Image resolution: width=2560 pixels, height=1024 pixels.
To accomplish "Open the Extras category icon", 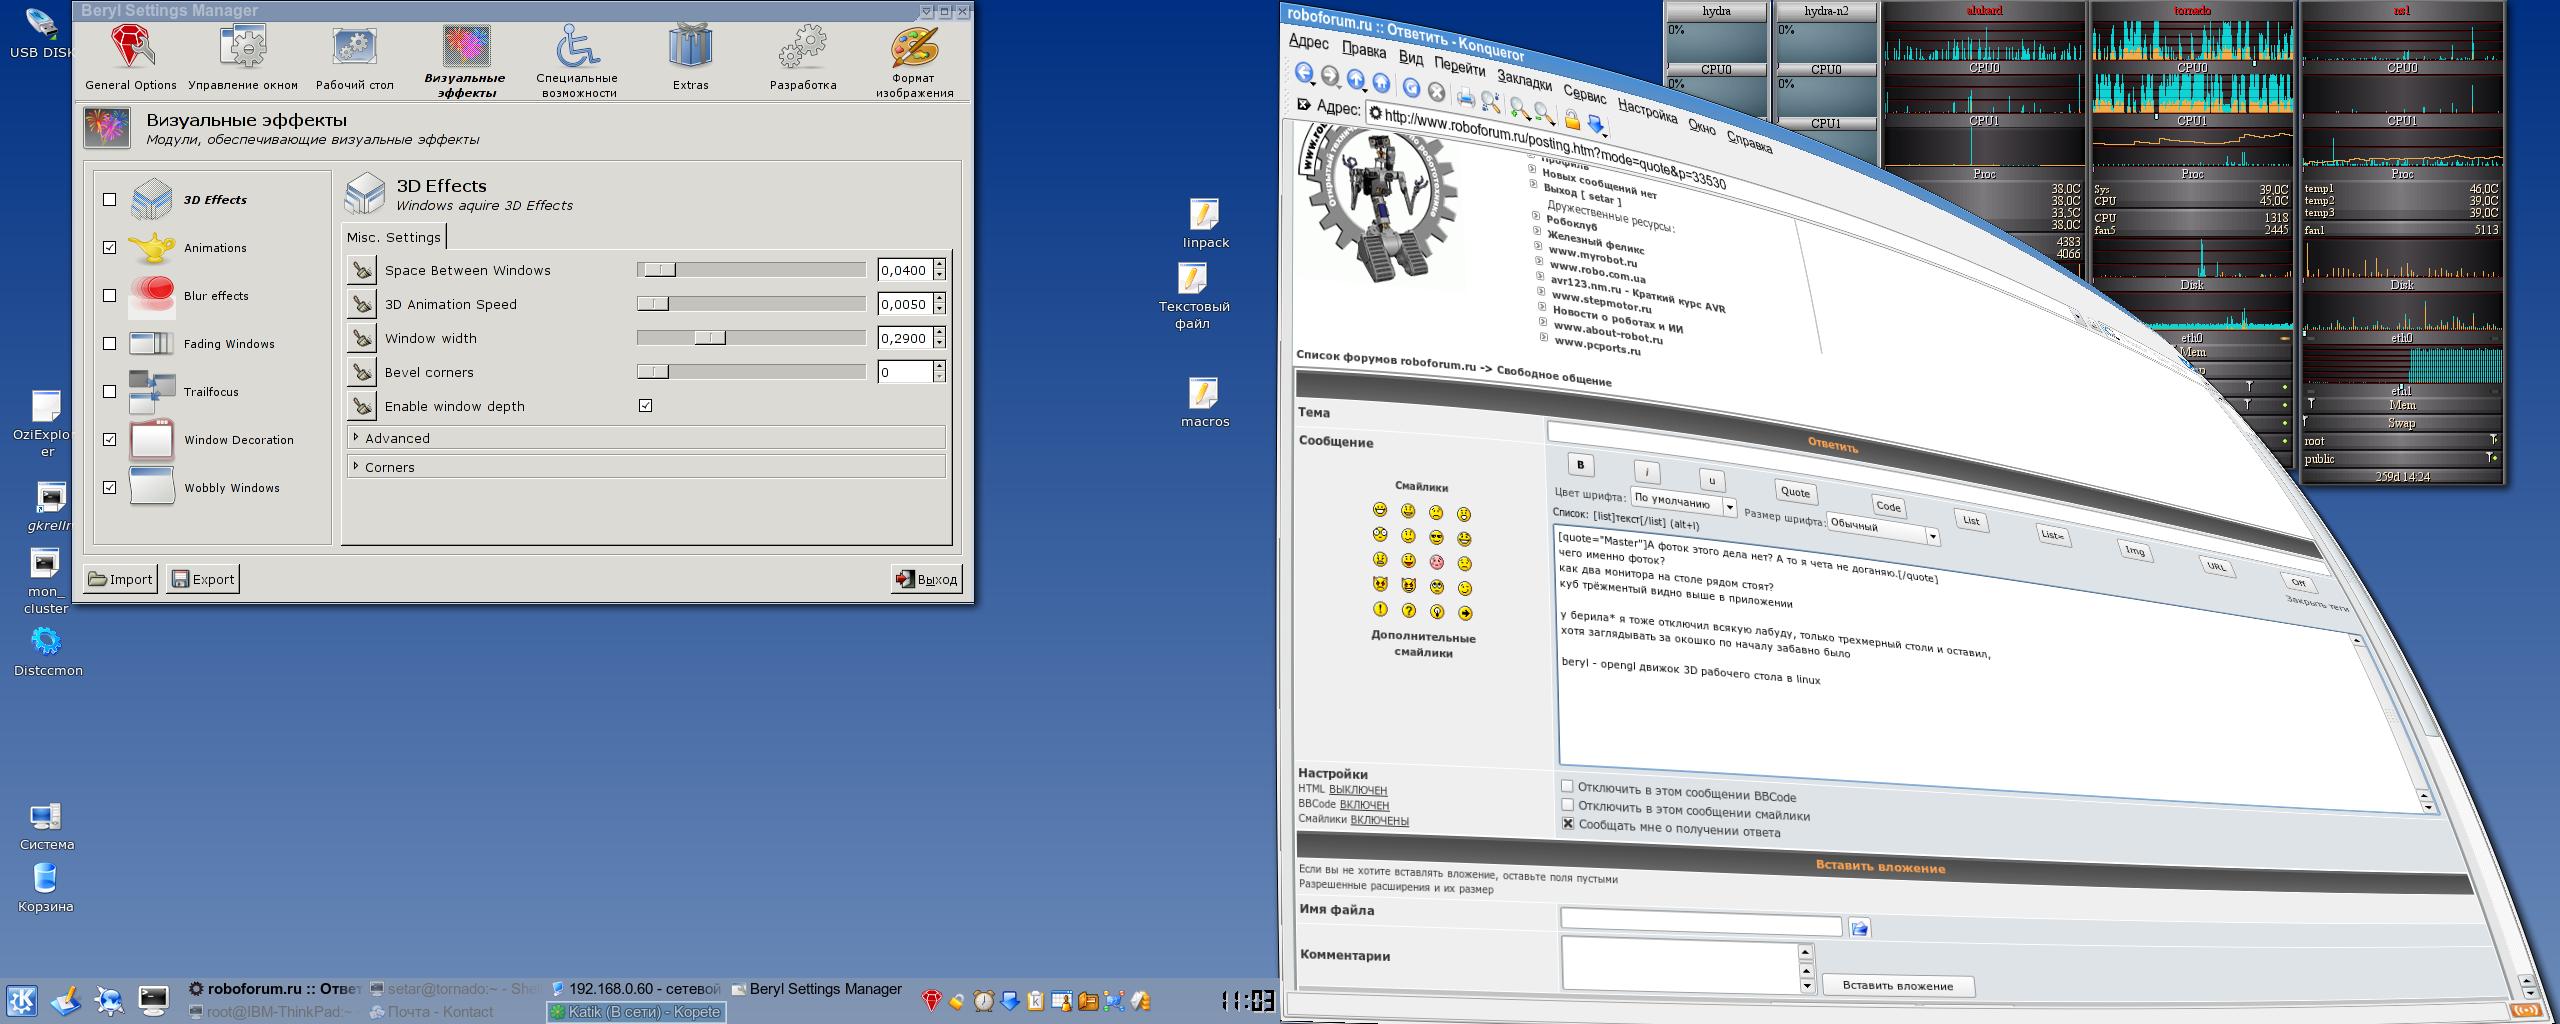I will tap(690, 48).
